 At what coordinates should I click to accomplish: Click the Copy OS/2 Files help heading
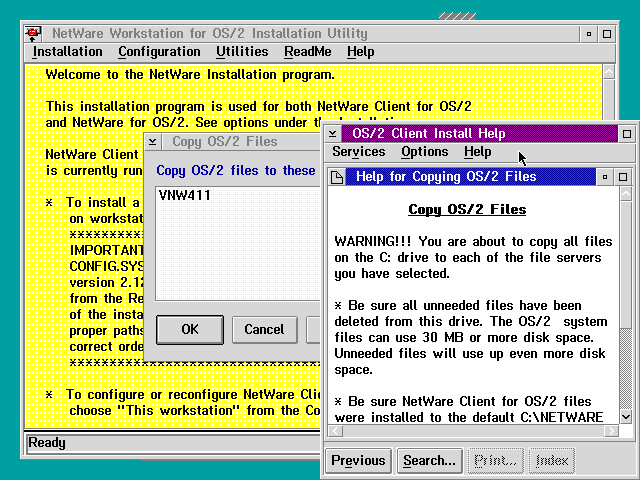point(467,209)
